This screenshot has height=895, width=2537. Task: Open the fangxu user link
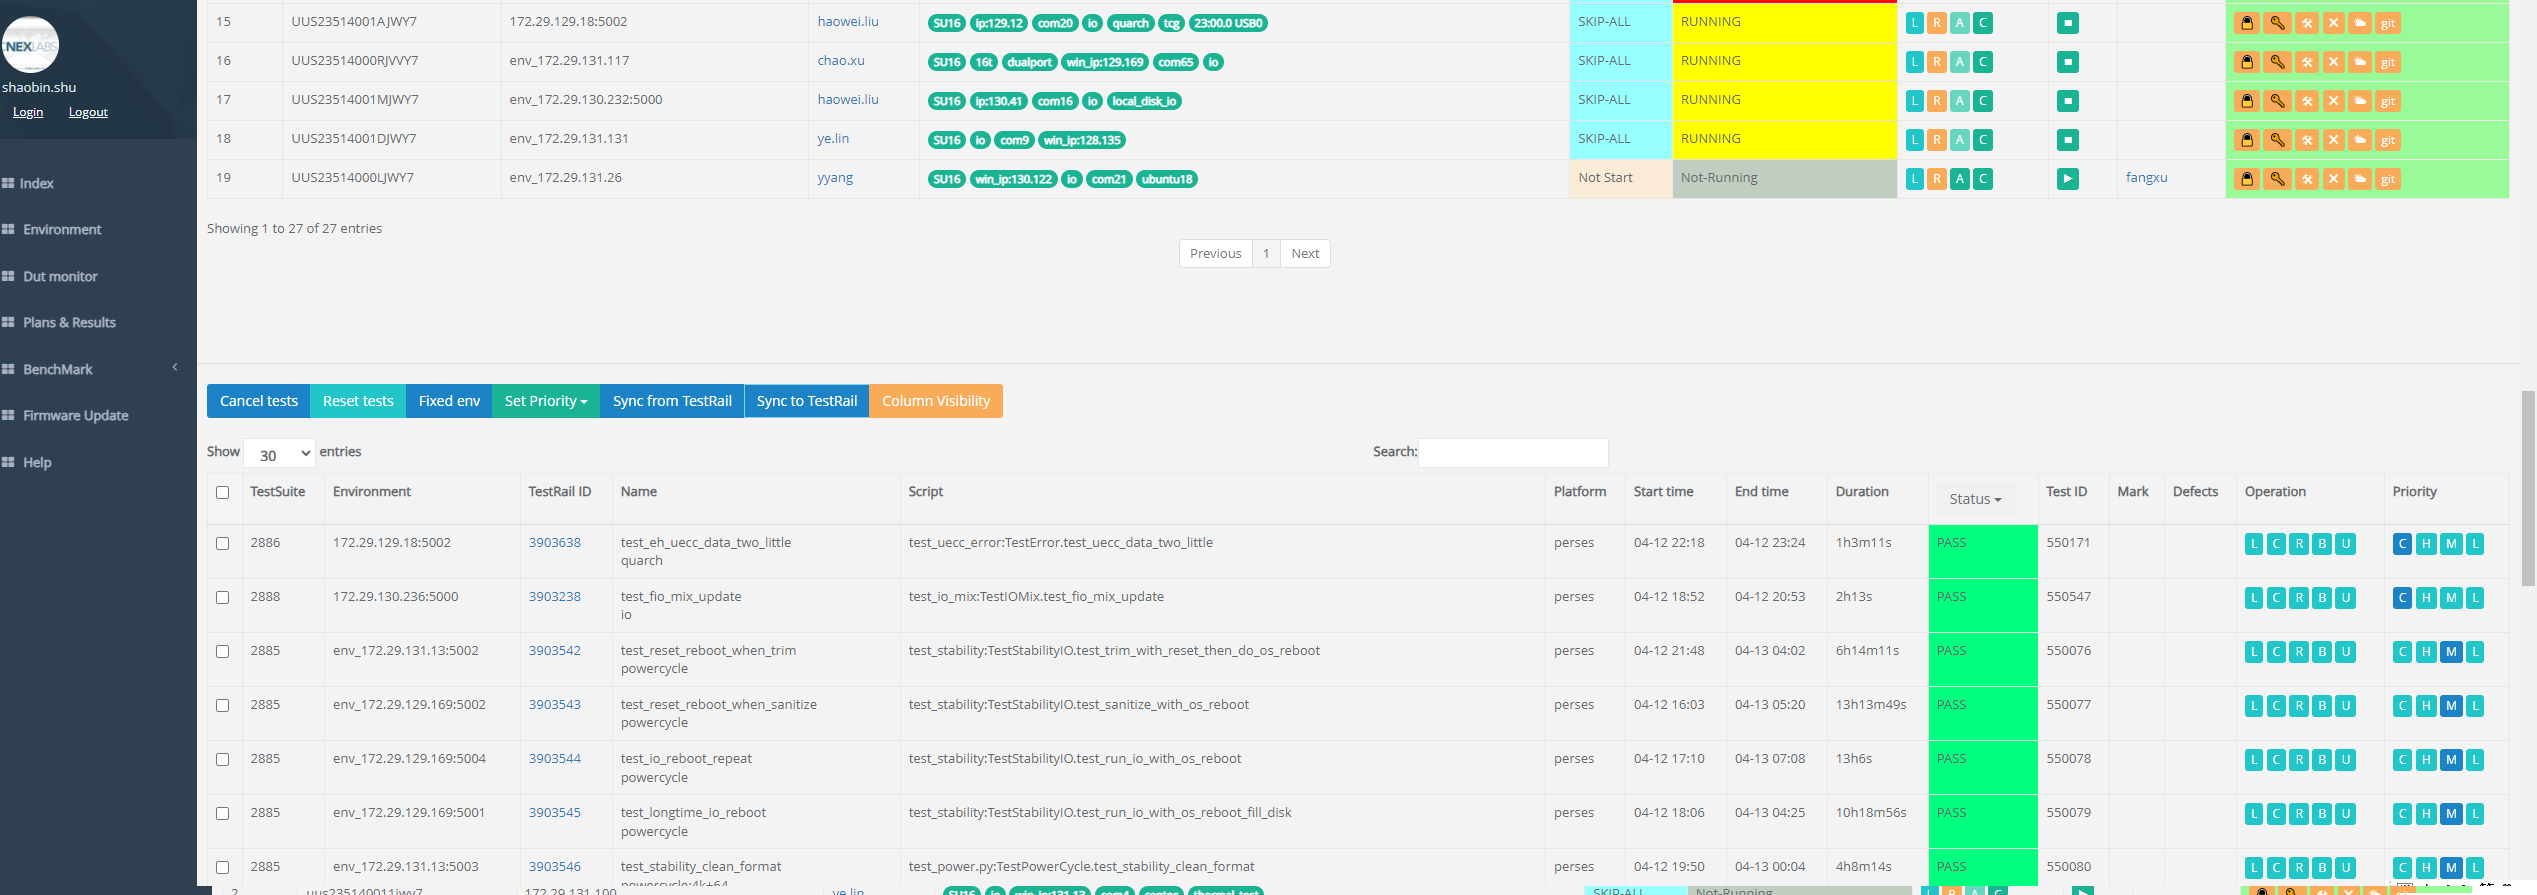pyautogui.click(x=2146, y=178)
